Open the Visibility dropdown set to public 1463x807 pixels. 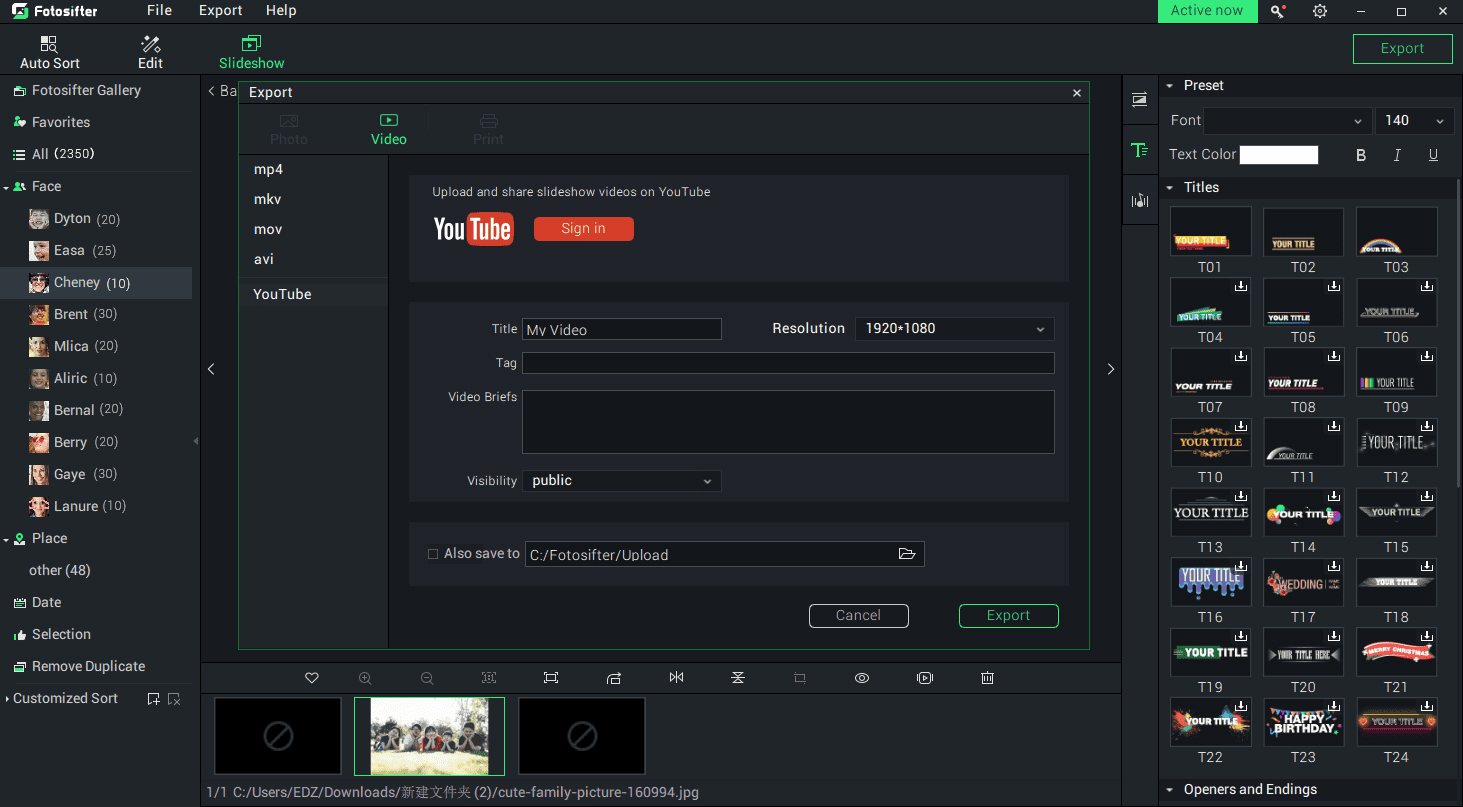point(621,481)
